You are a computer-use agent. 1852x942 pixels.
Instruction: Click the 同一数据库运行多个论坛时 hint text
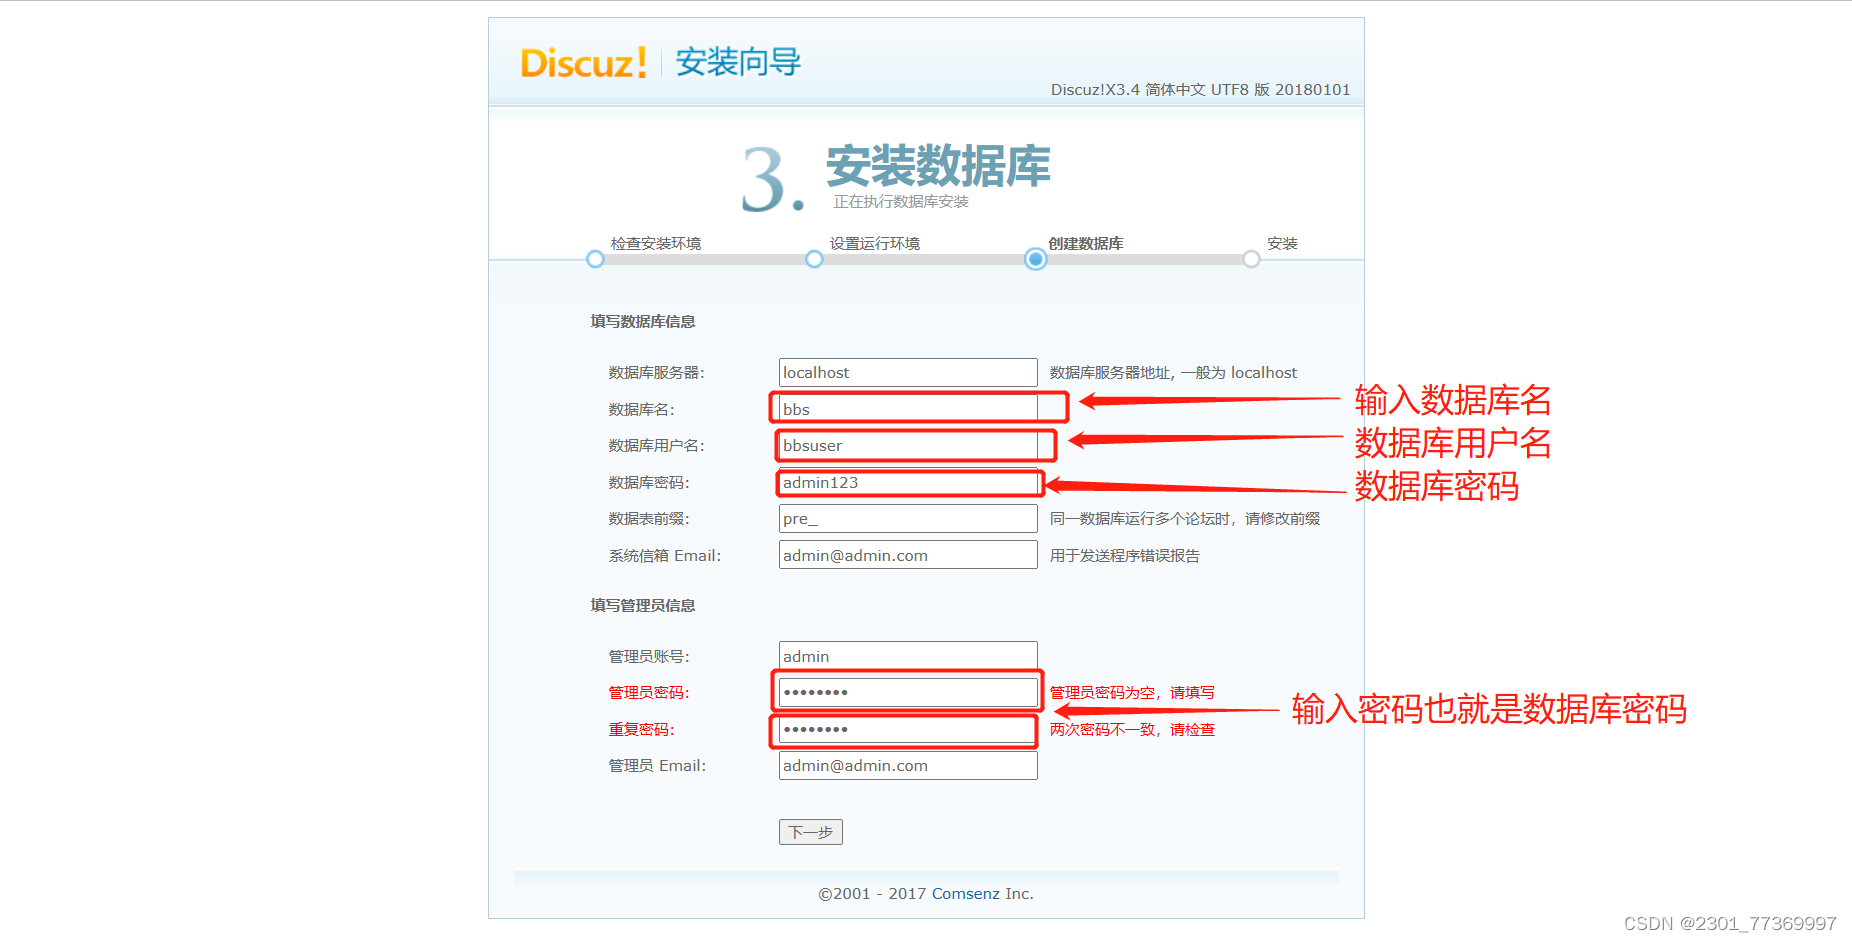coord(1185,518)
